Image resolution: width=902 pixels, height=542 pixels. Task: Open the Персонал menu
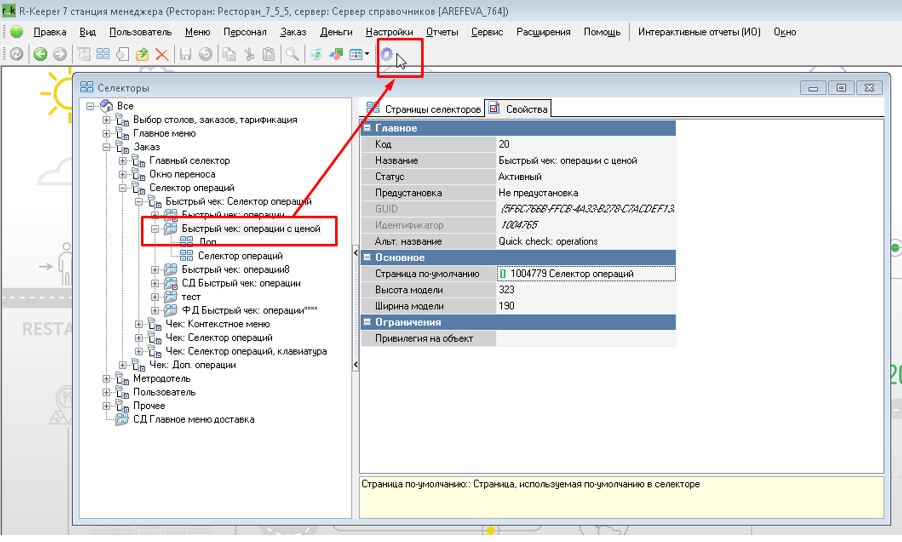[x=244, y=32]
